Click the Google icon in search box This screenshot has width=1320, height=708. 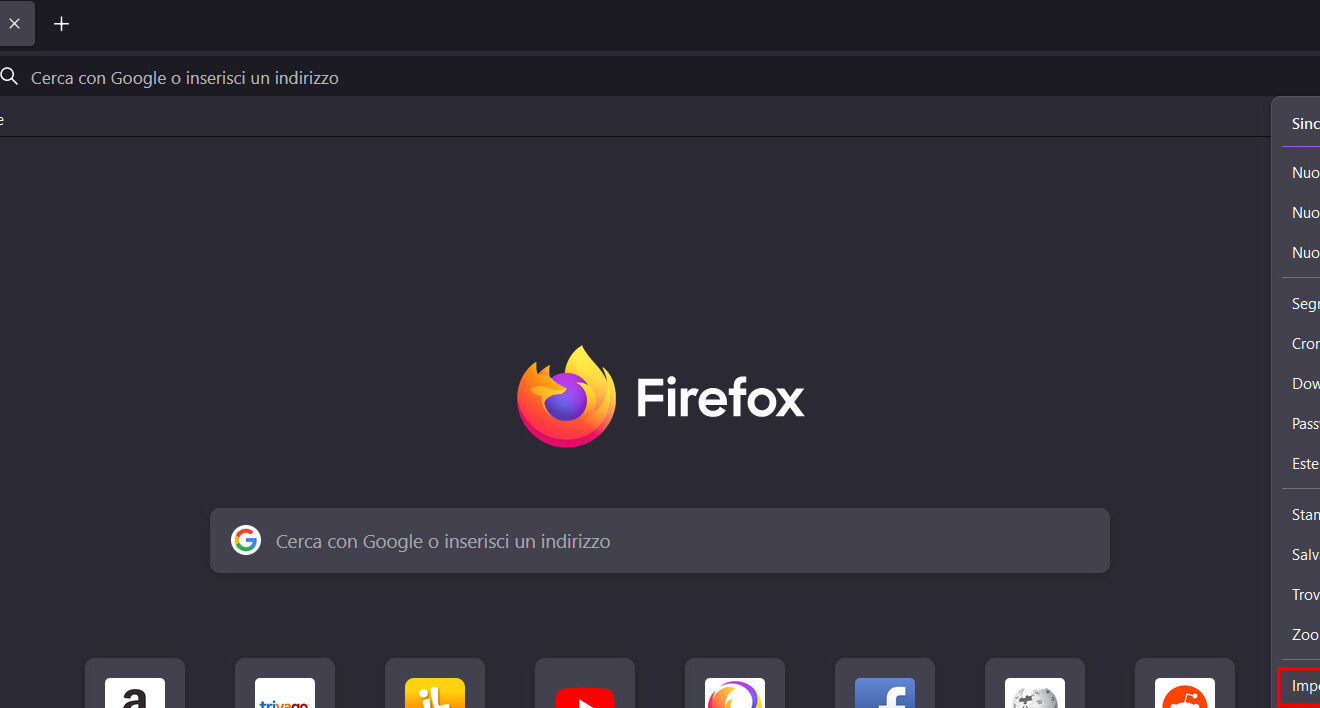coord(246,541)
